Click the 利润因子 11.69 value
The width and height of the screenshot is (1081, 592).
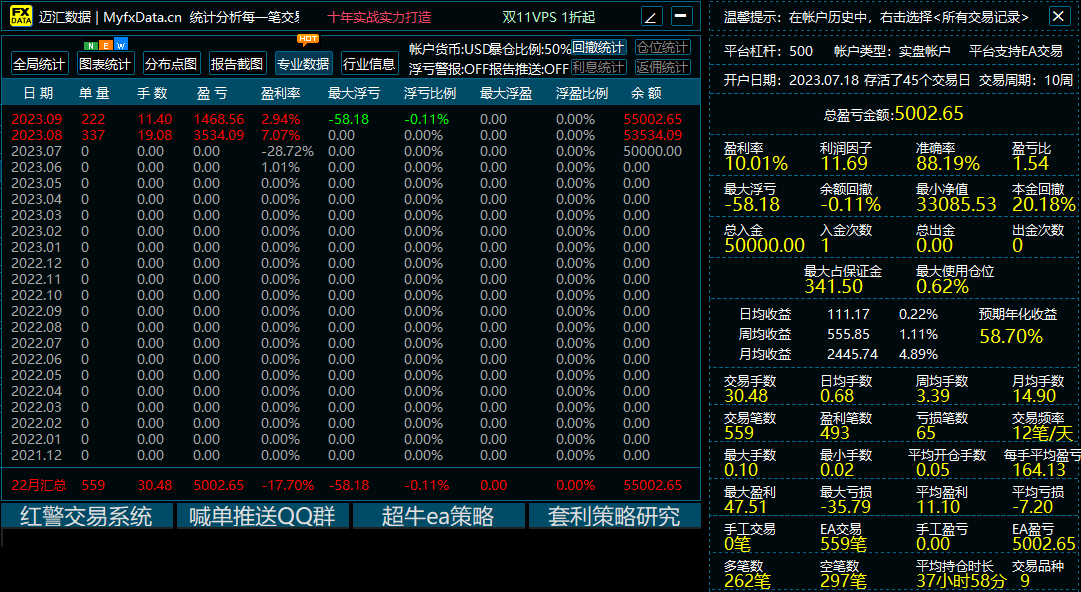844,163
